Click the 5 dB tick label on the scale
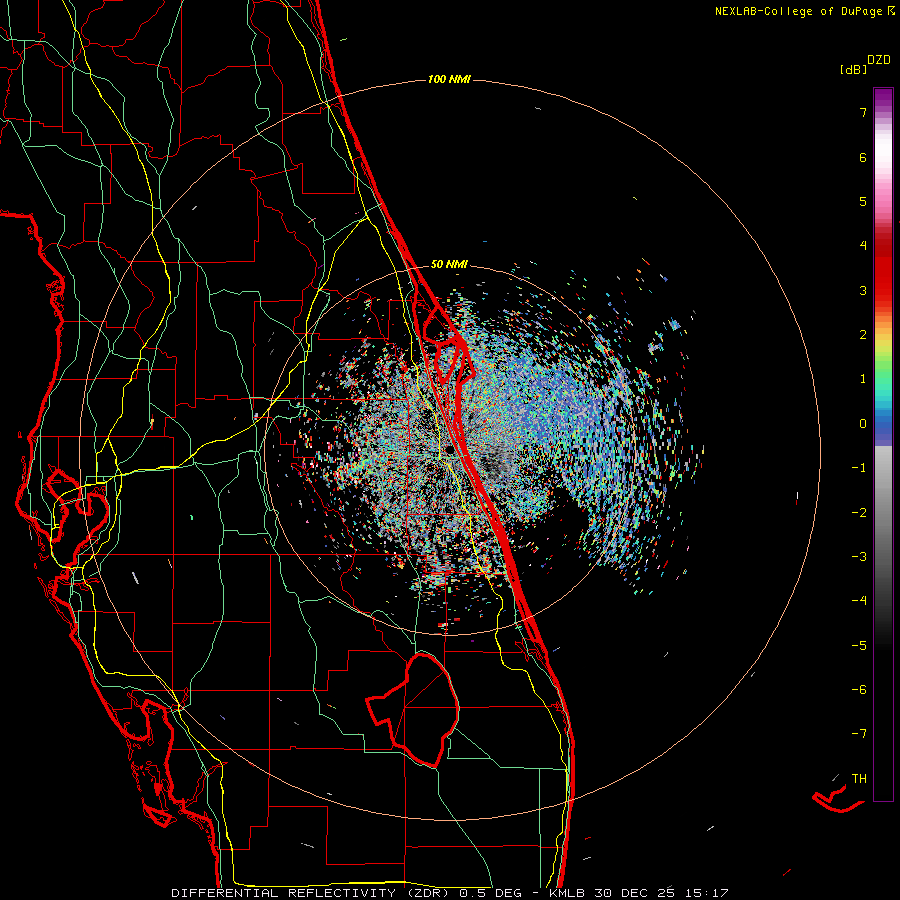 (863, 201)
